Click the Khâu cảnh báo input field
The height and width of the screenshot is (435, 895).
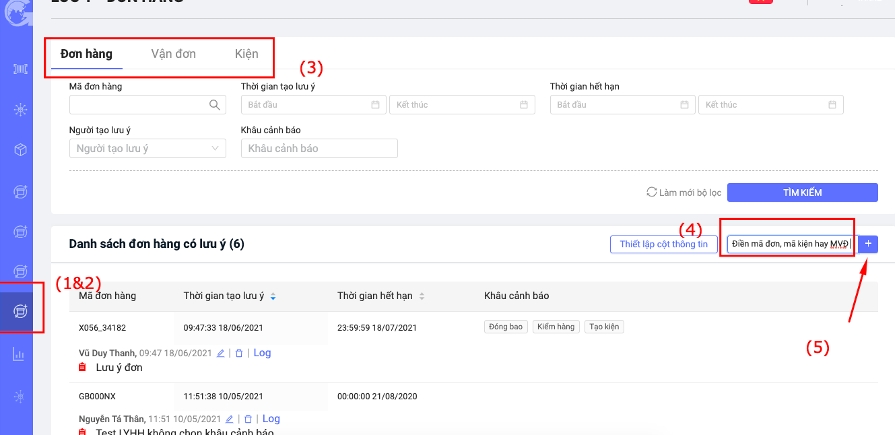pos(319,148)
